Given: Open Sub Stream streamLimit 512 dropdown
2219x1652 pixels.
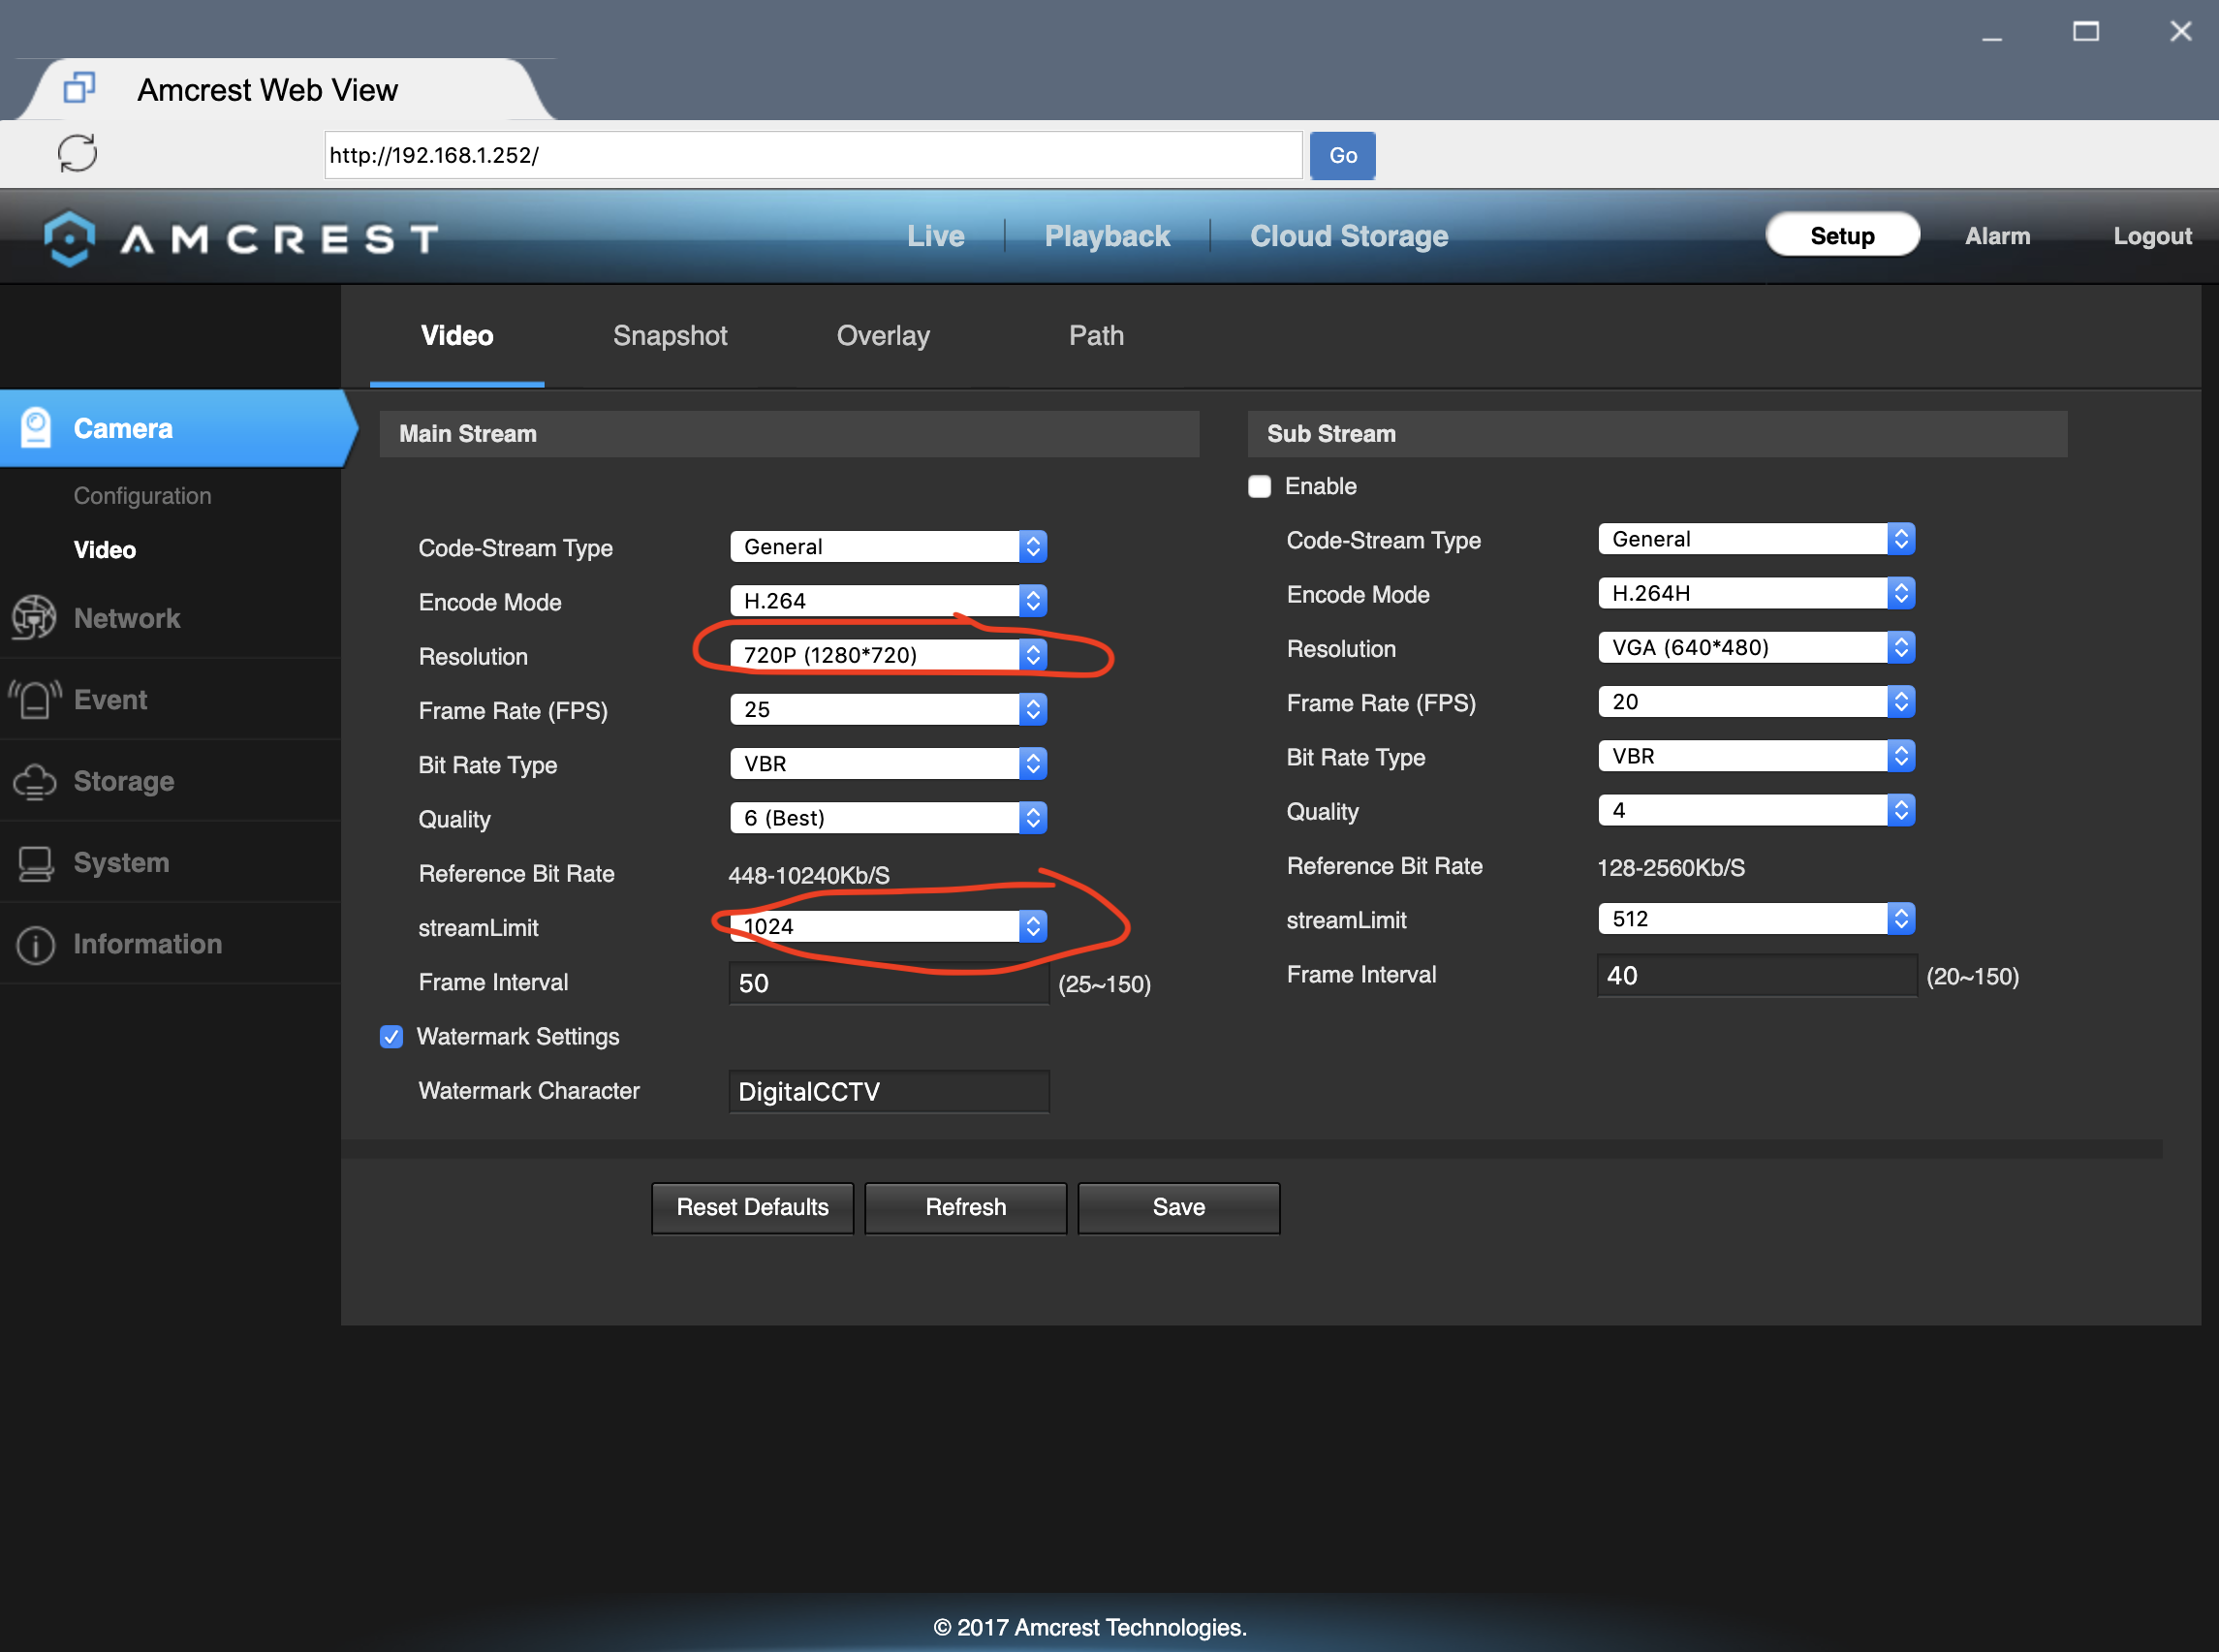Looking at the screenshot, I should point(1756,918).
